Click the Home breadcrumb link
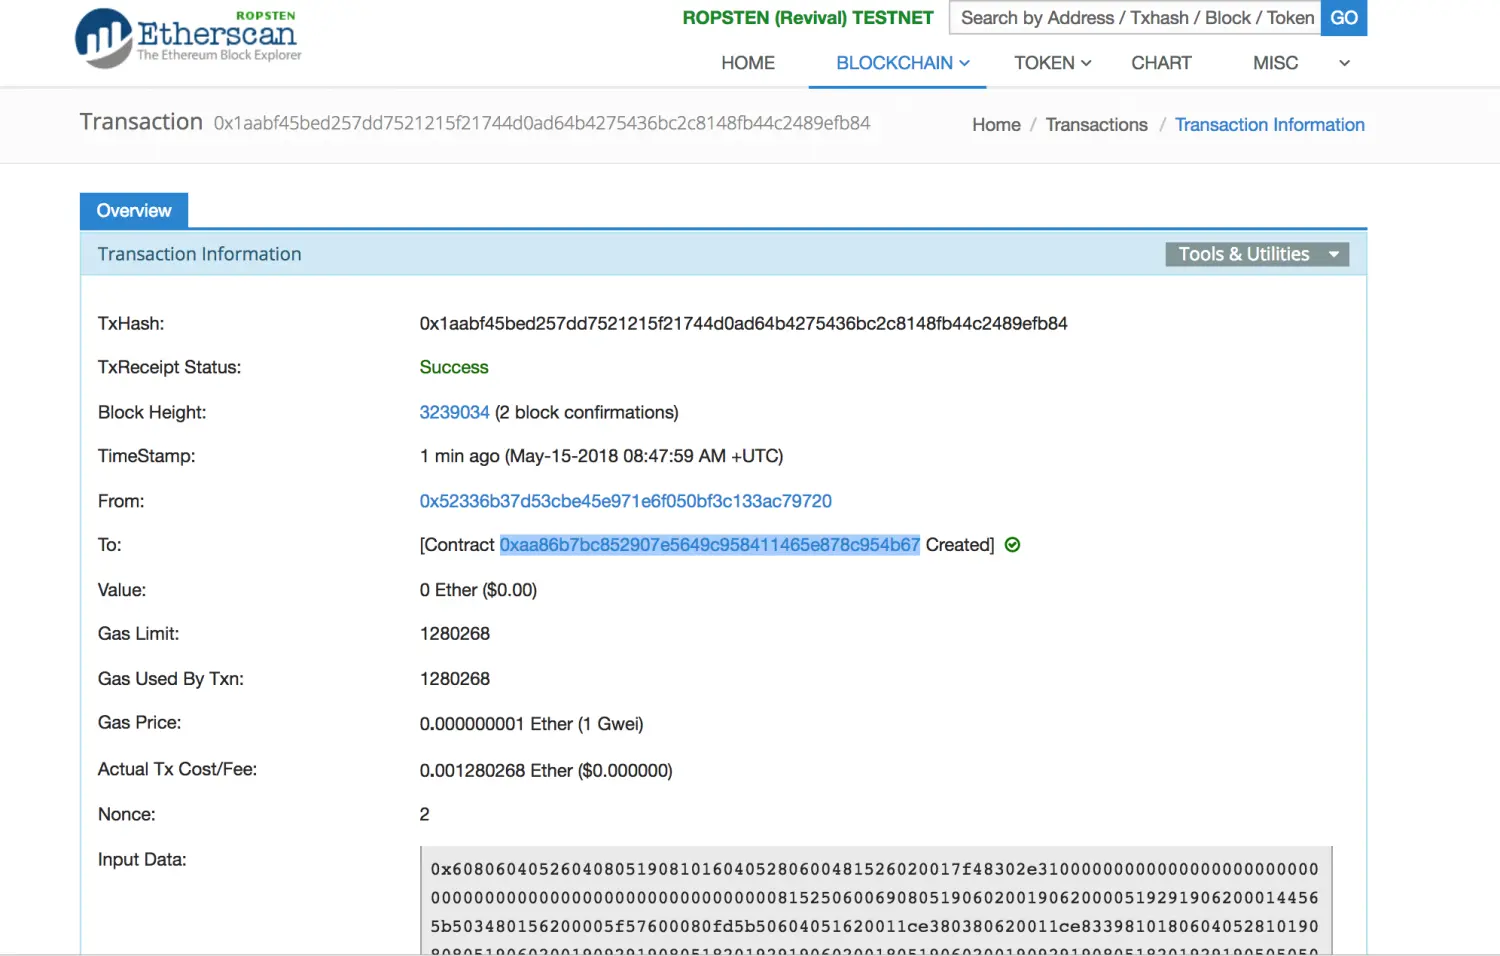The width and height of the screenshot is (1500, 956). click(996, 125)
